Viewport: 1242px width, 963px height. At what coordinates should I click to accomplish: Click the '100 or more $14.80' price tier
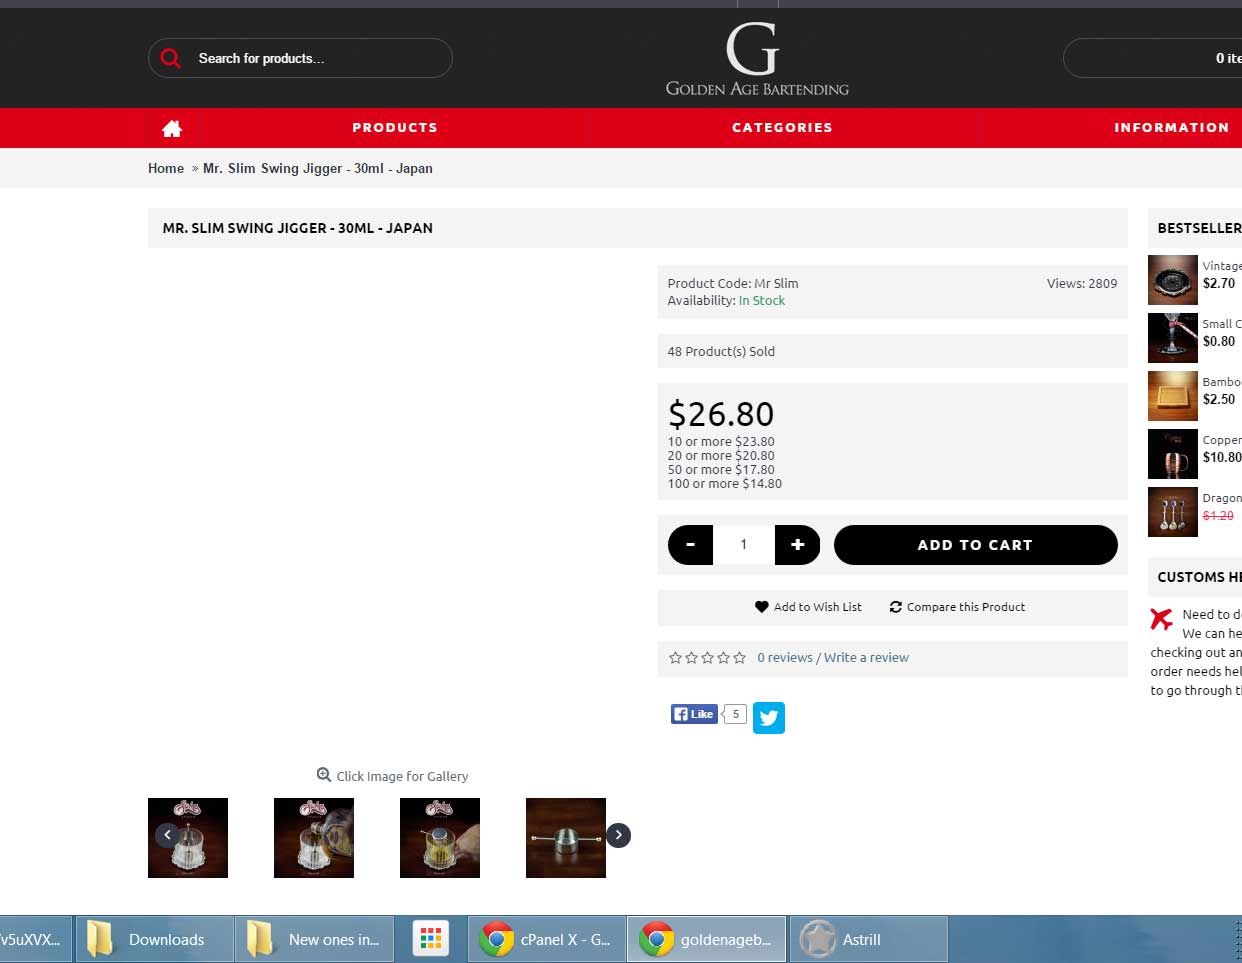pyautogui.click(x=725, y=483)
